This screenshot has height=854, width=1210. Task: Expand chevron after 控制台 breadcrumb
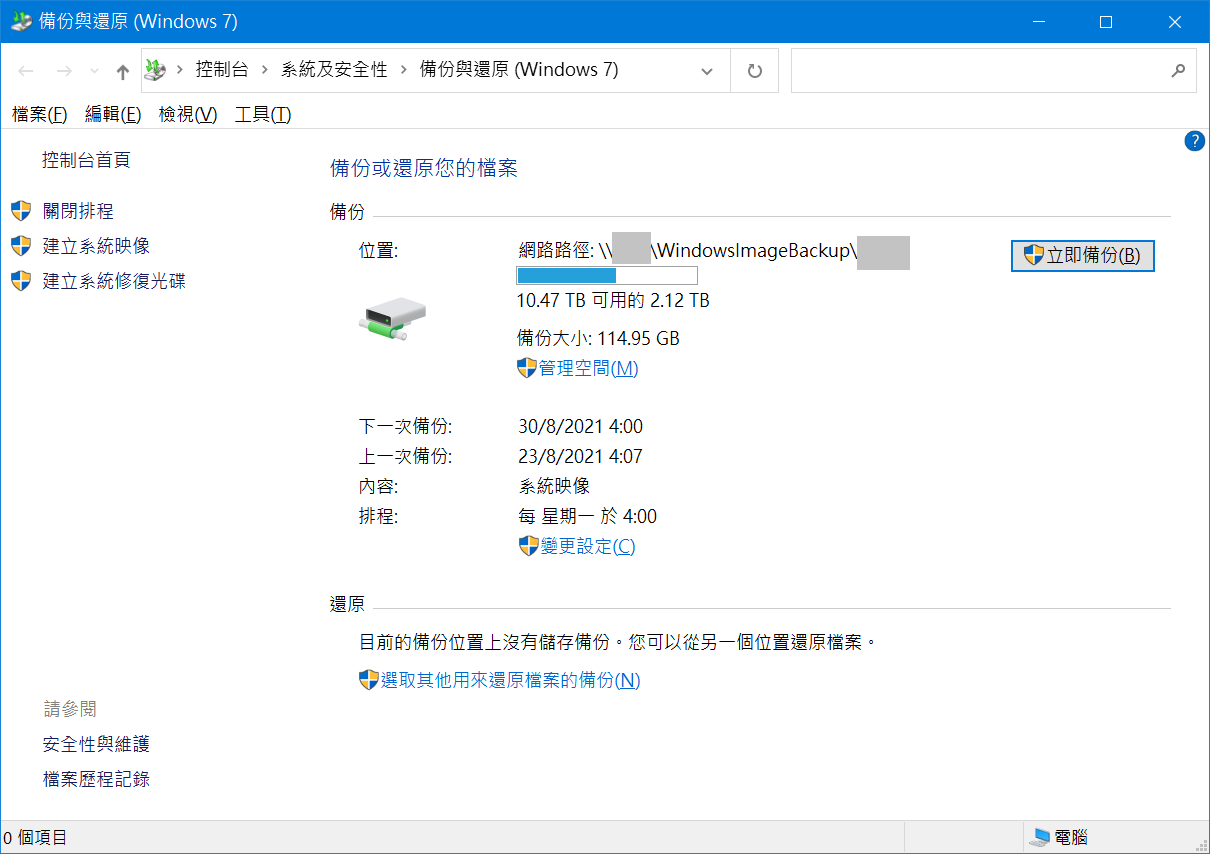(265, 70)
